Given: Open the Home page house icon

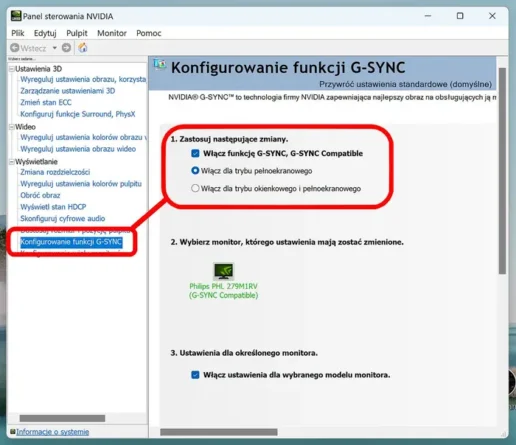Looking at the screenshot, I should coord(83,48).
